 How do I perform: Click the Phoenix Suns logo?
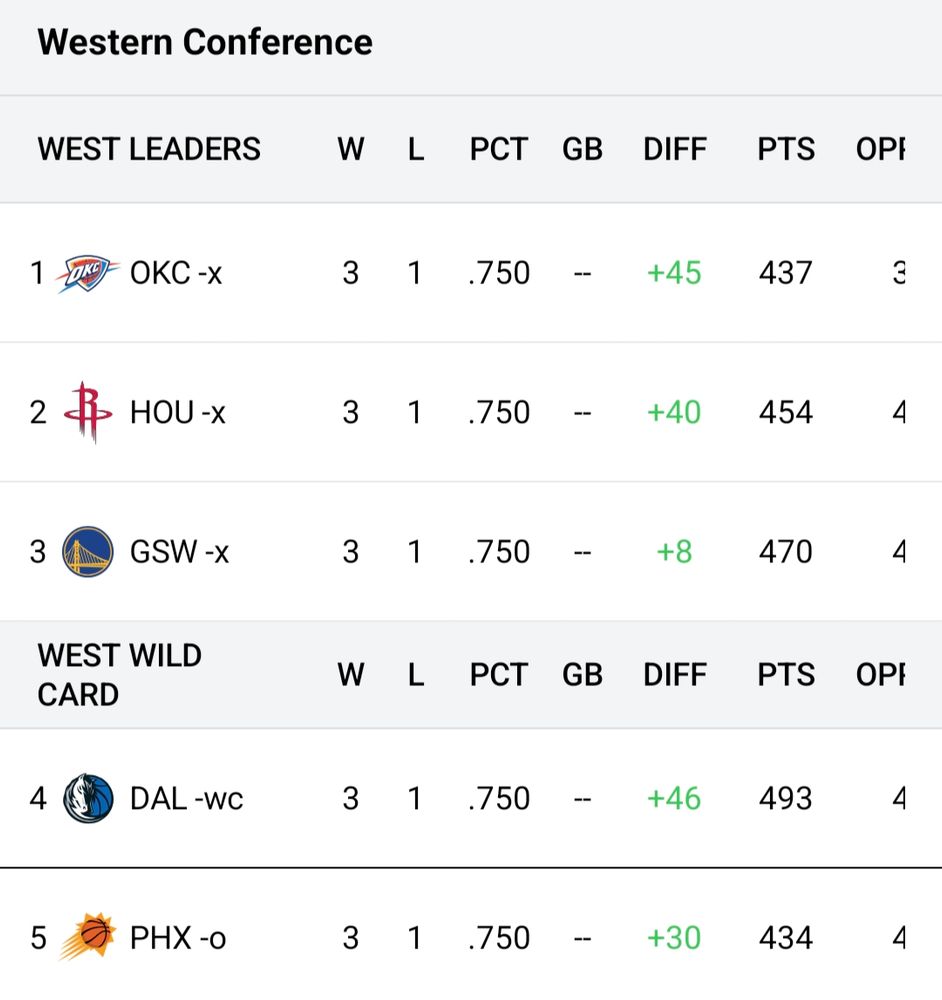(88, 937)
